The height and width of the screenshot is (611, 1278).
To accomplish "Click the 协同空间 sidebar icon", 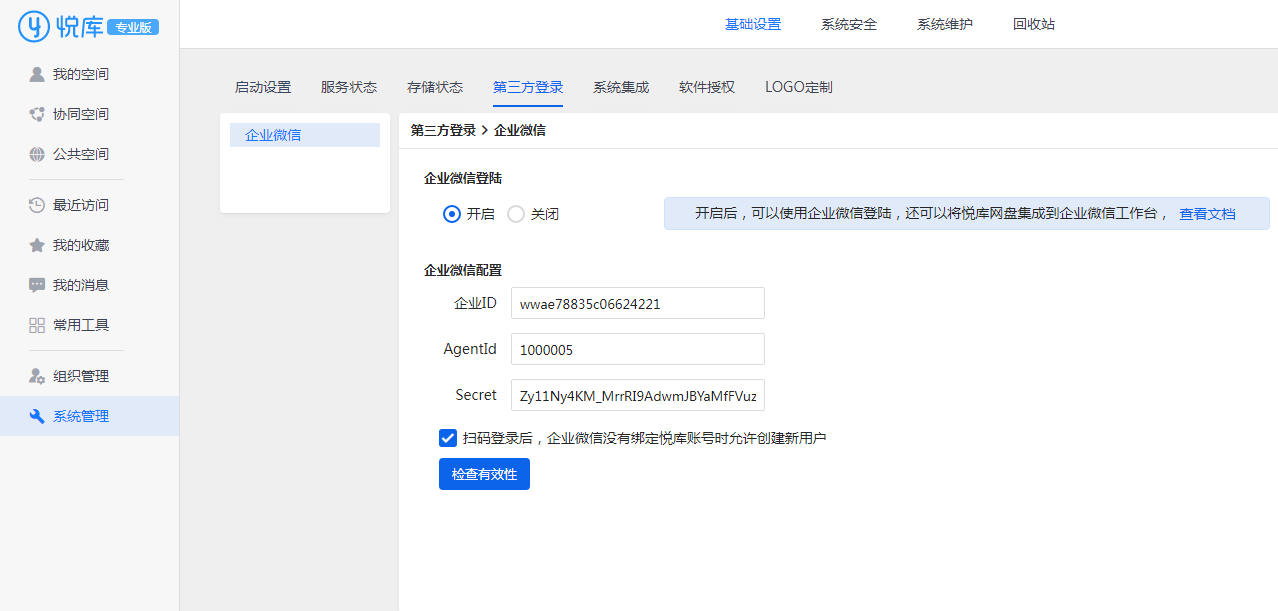I will coord(37,114).
